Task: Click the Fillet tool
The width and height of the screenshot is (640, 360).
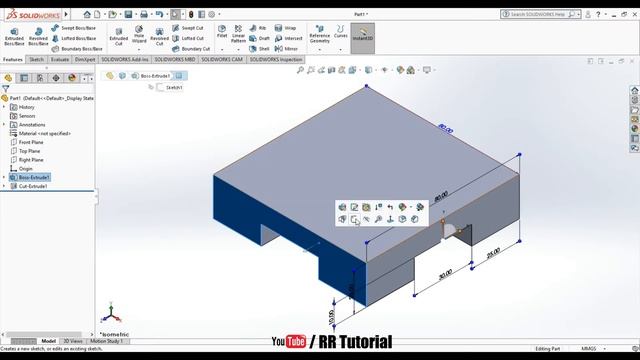Action: coord(222,31)
